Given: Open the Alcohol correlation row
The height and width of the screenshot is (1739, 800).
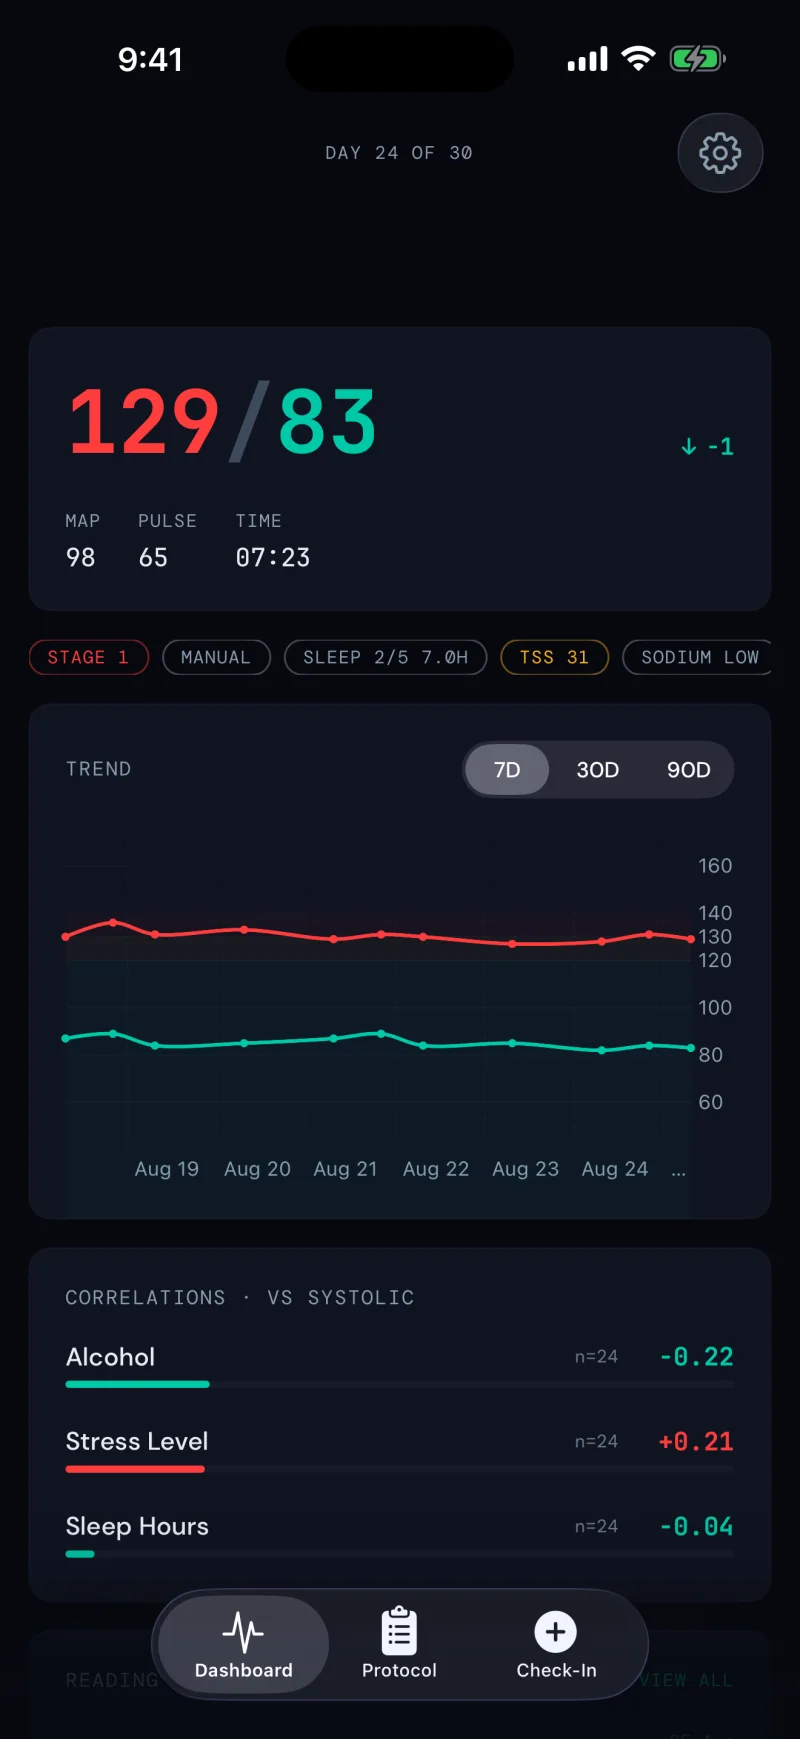Looking at the screenshot, I should tap(400, 1366).
